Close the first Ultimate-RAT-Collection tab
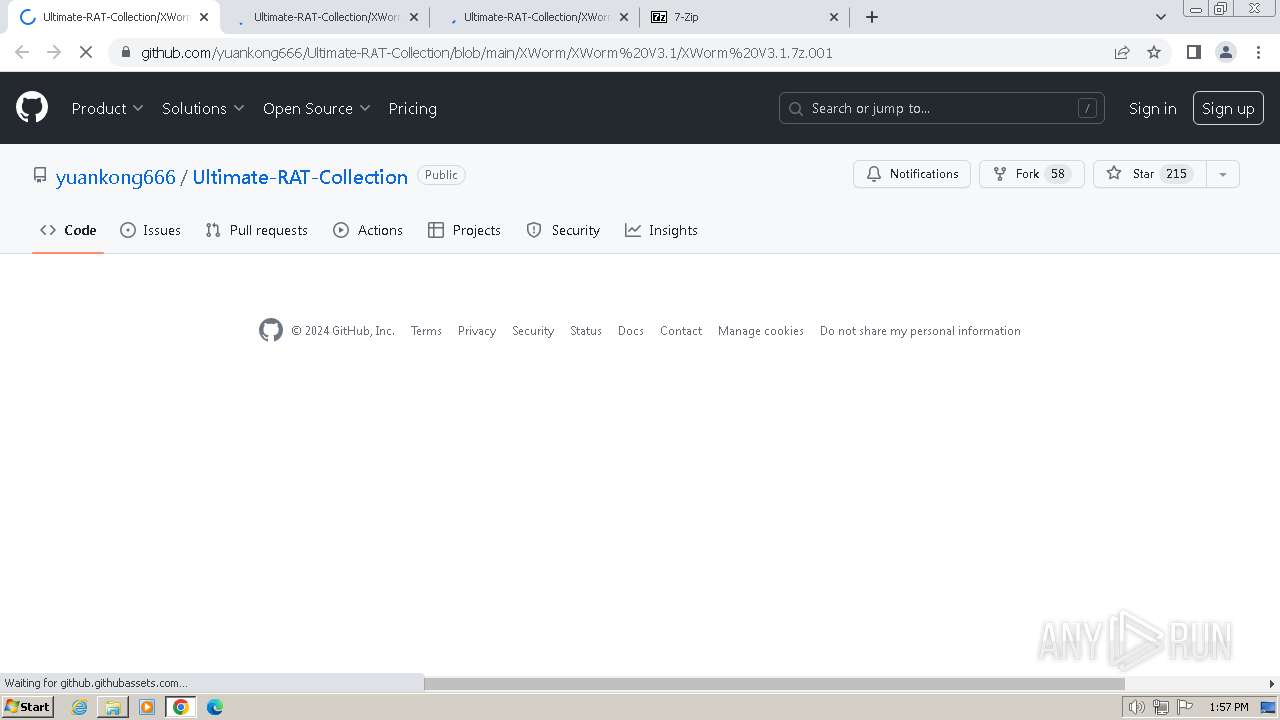1280x720 pixels. 204,17
